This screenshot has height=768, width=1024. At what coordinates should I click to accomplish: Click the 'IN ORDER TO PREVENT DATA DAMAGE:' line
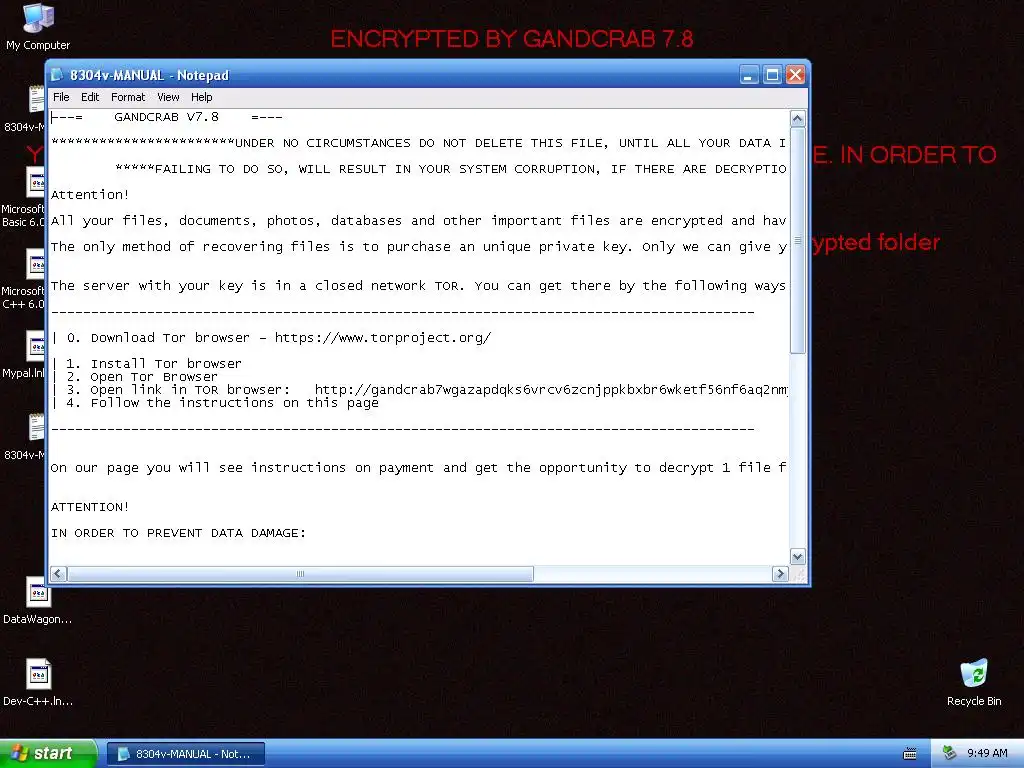tap(178, 533)
